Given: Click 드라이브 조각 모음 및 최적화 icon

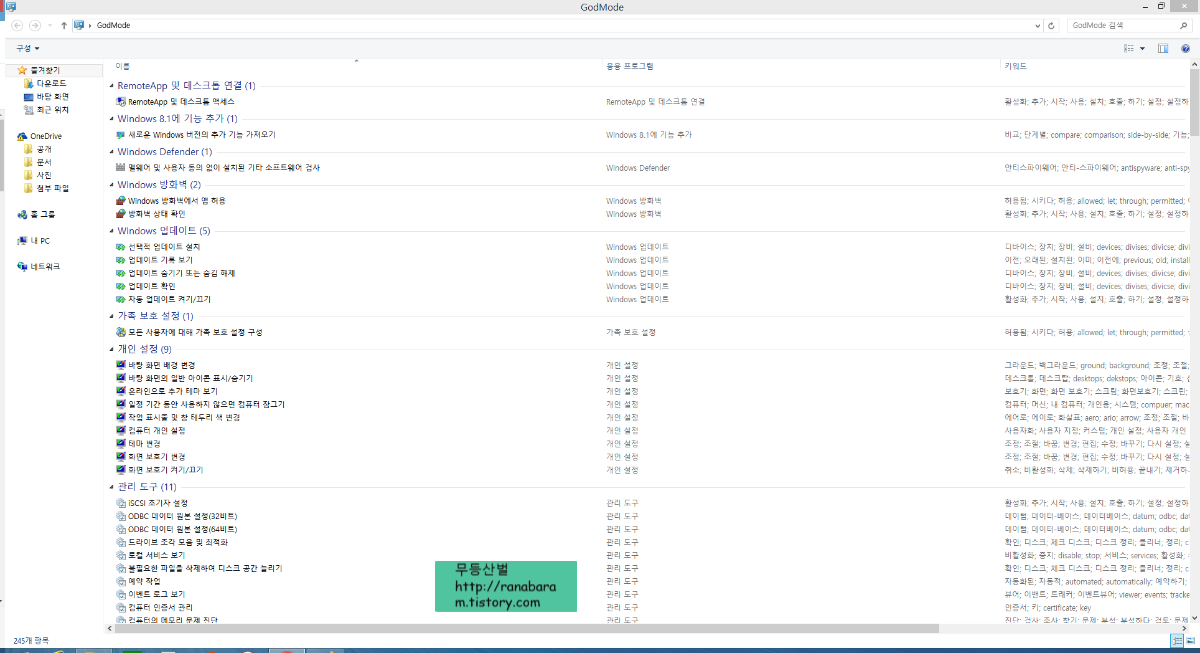Looking at the screenshot, I should [x=121, y=542].
